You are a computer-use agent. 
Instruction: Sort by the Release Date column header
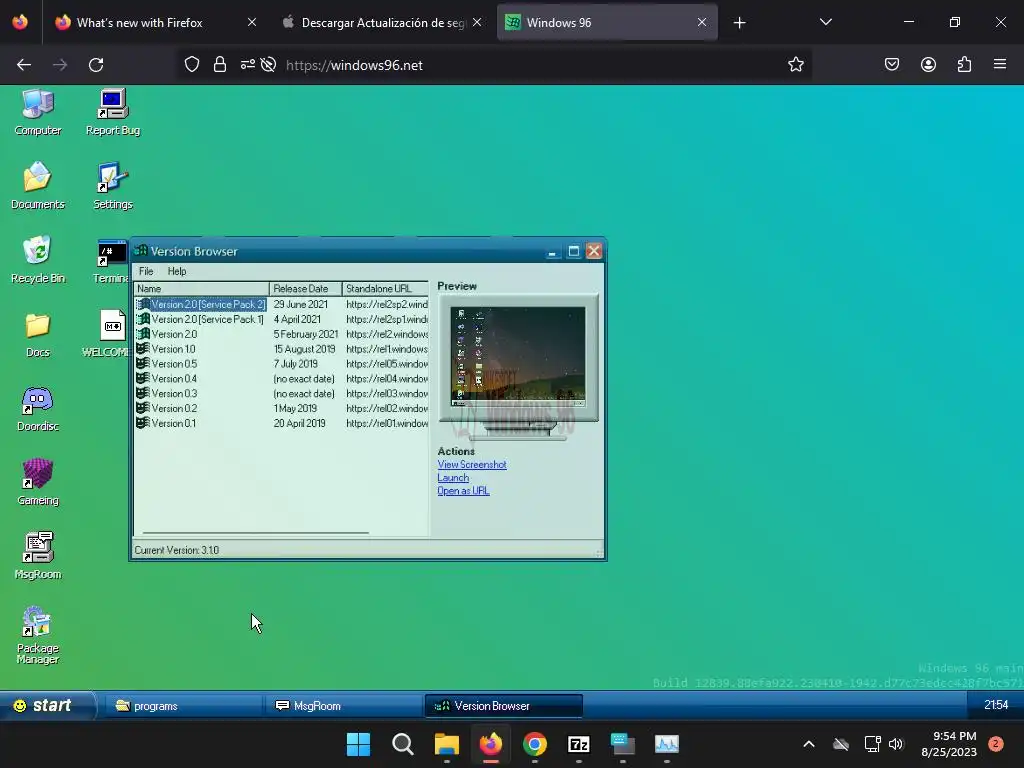[x=306, y=289]
